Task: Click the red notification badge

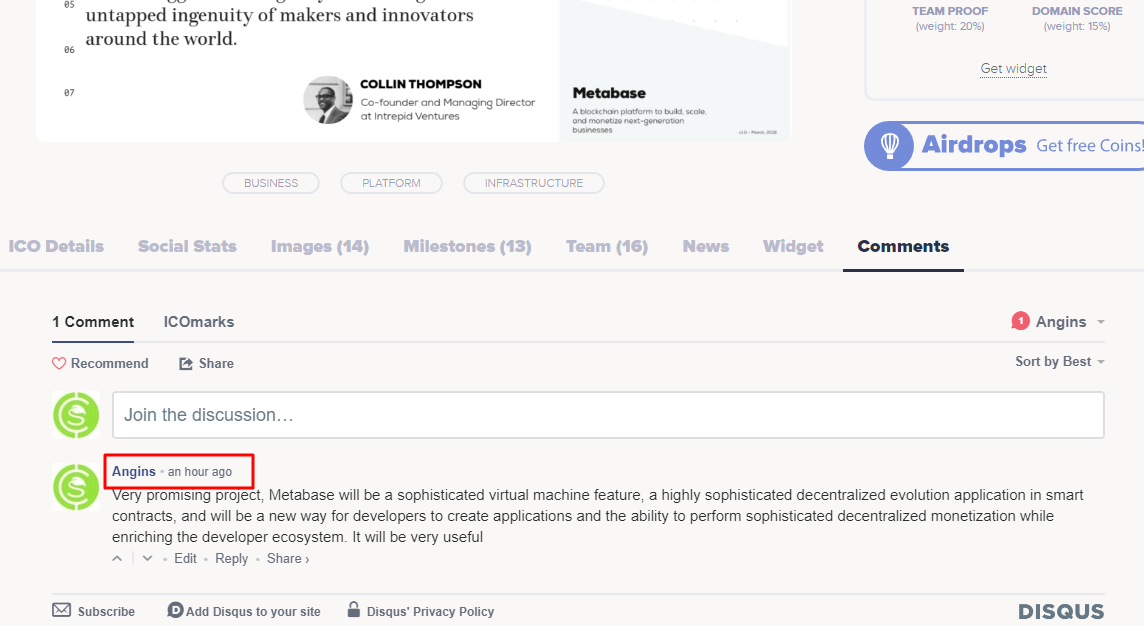Action: pos(1020,321)
